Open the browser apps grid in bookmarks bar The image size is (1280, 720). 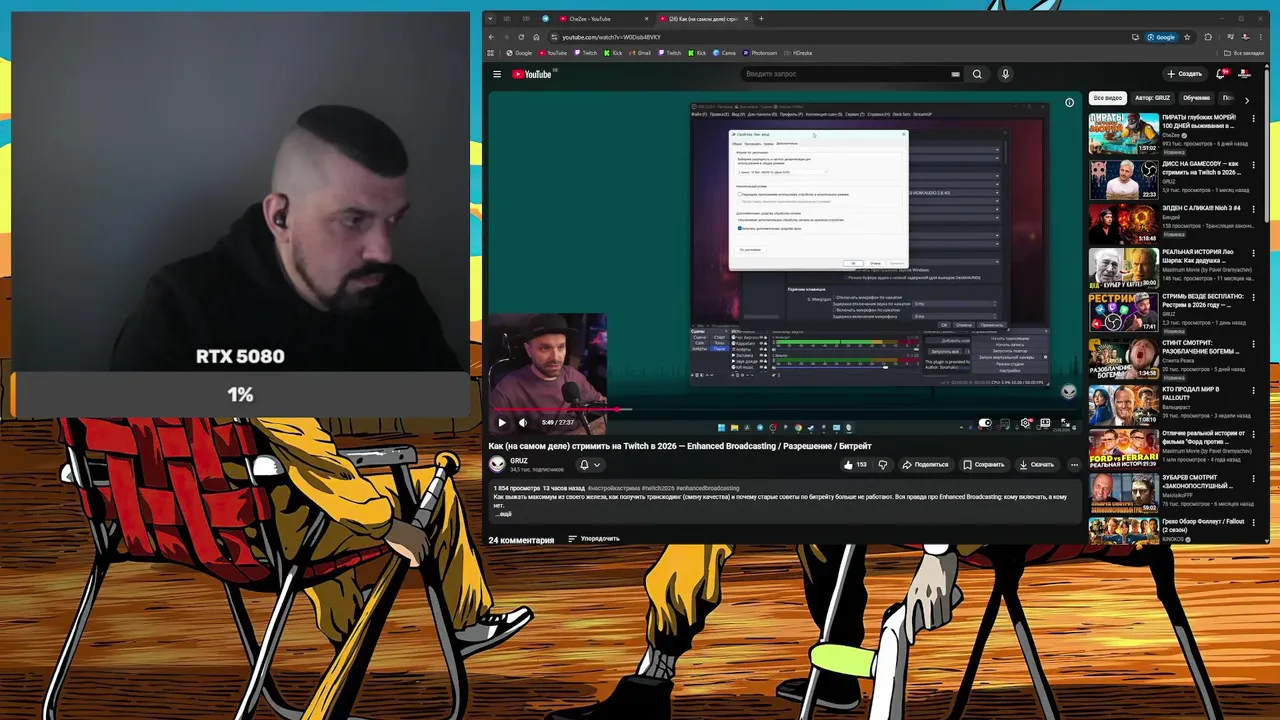(491, 53)
